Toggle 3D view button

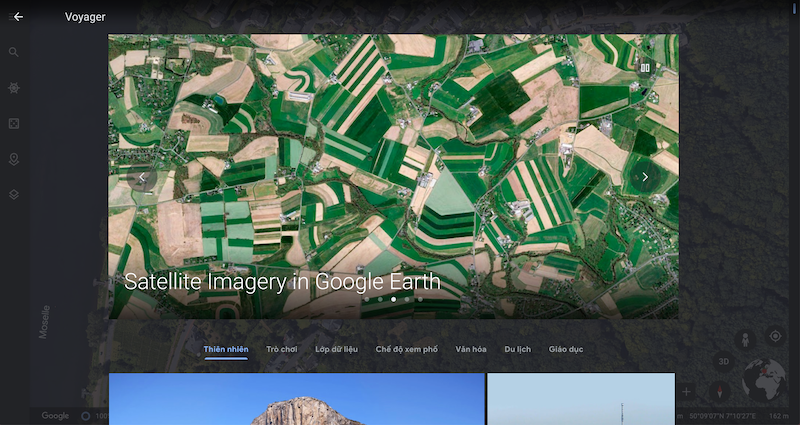click(x=723, y=360)
